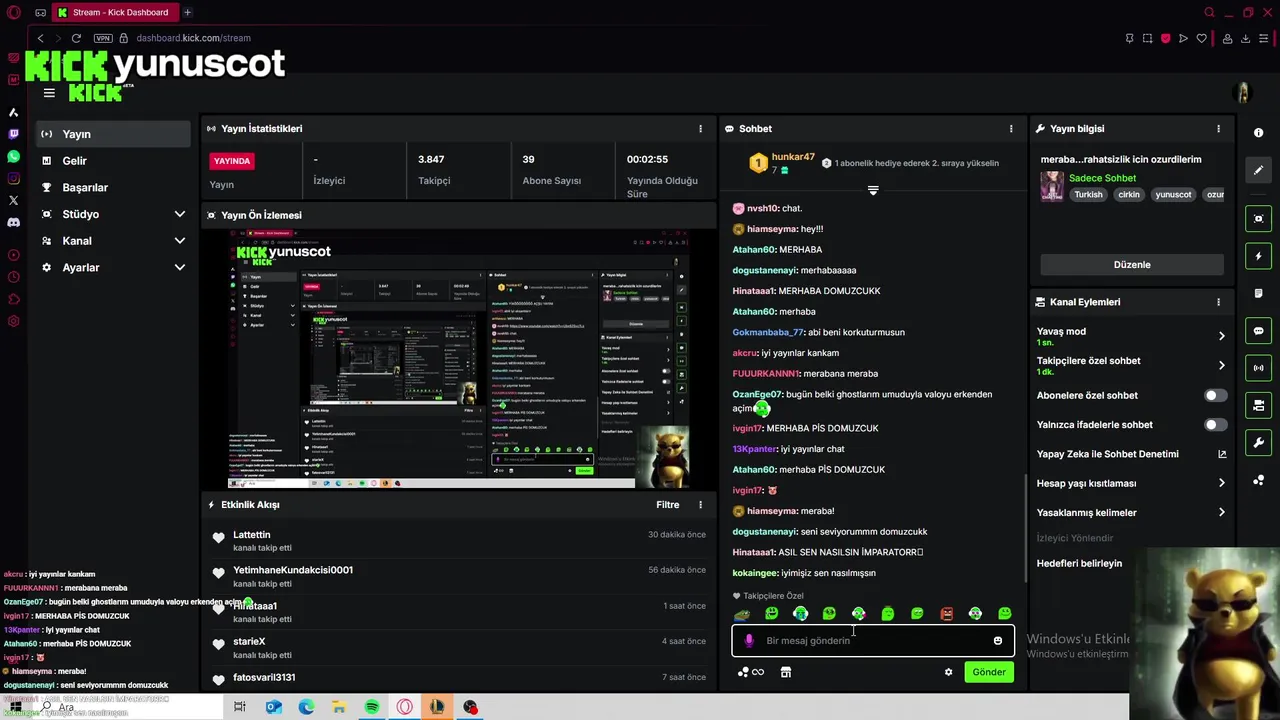The height and width of the screenshot is (720, 1280).
Task: Click the Hedefleri belirleyin option
Action: click(x=1079, y=563)
